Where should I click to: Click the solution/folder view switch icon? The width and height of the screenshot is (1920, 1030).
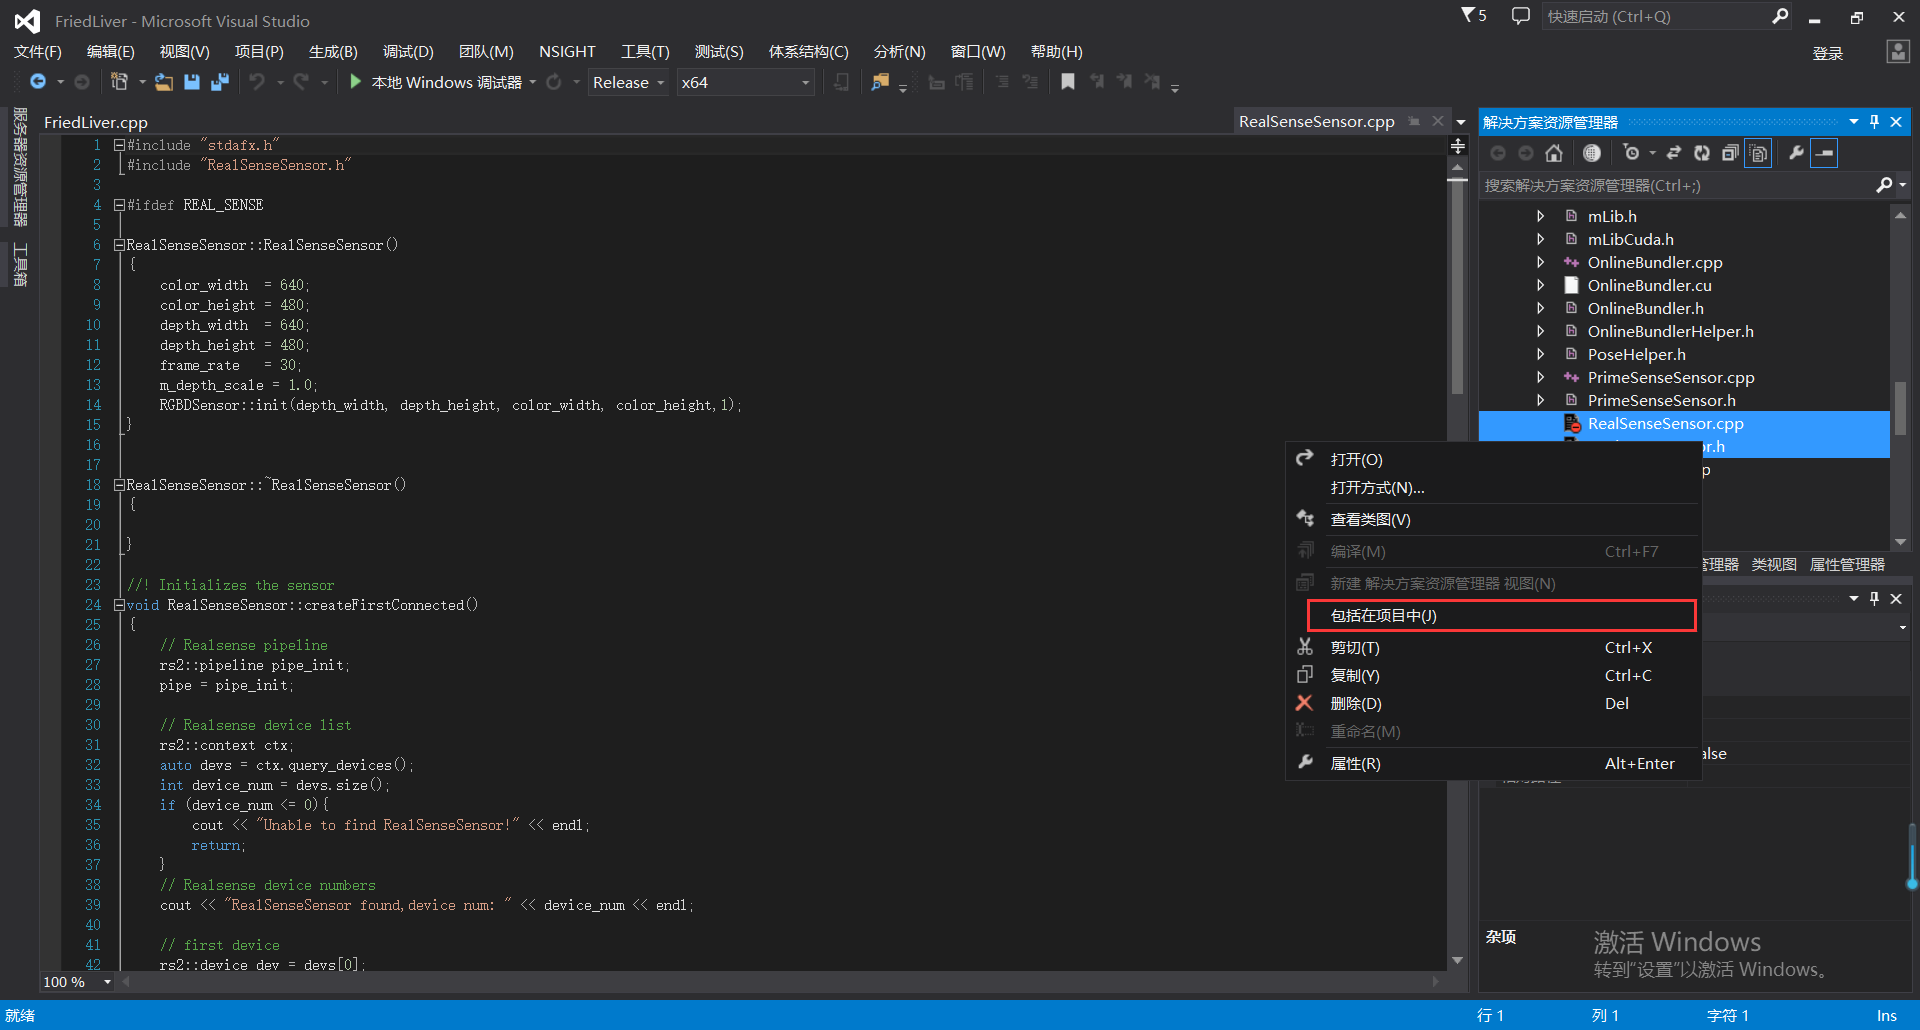1592,153
